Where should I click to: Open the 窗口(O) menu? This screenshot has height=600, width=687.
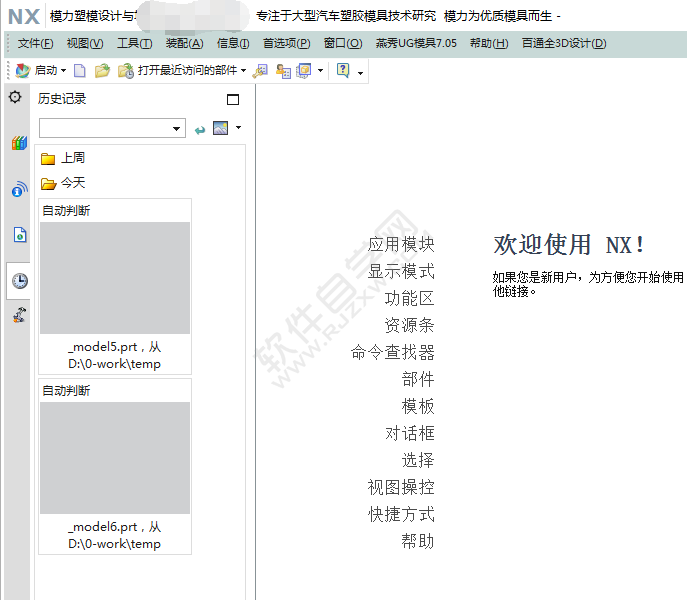pos(343,43)
